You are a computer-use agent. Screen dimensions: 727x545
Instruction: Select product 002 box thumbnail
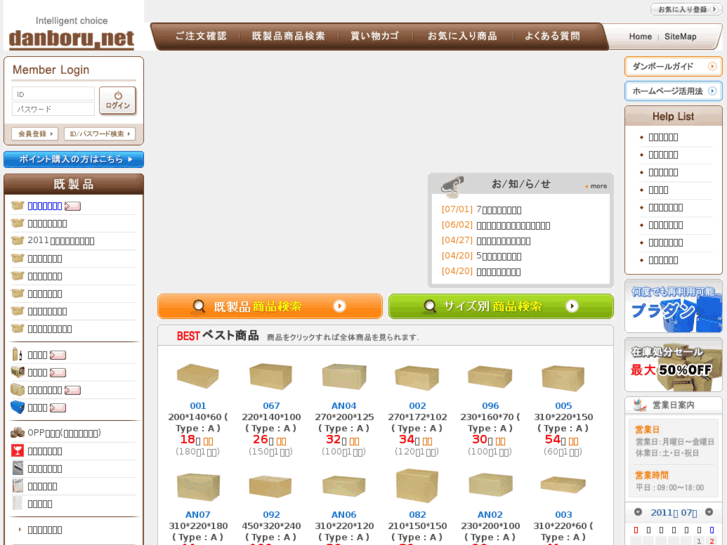[x=417, y=377]
